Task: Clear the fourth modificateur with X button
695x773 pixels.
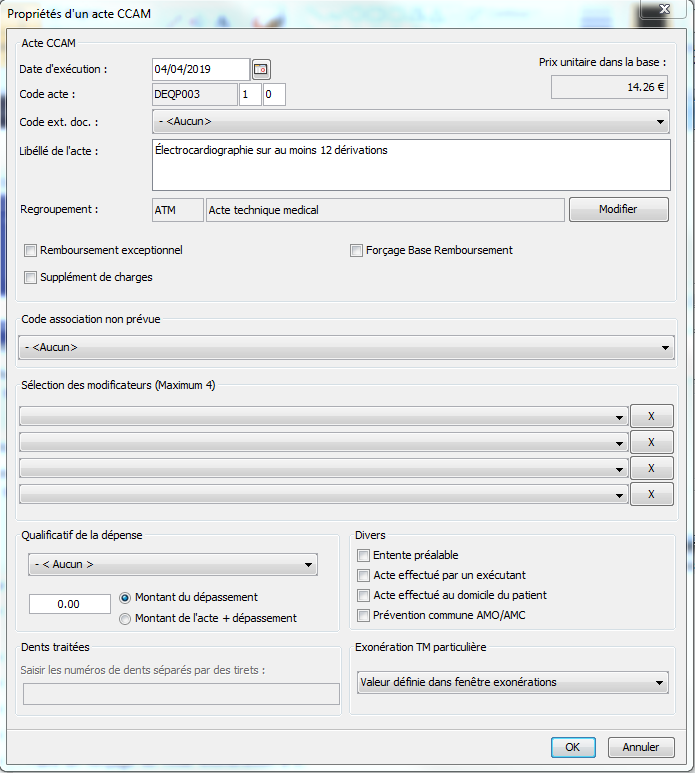Action: pos(651,494)
